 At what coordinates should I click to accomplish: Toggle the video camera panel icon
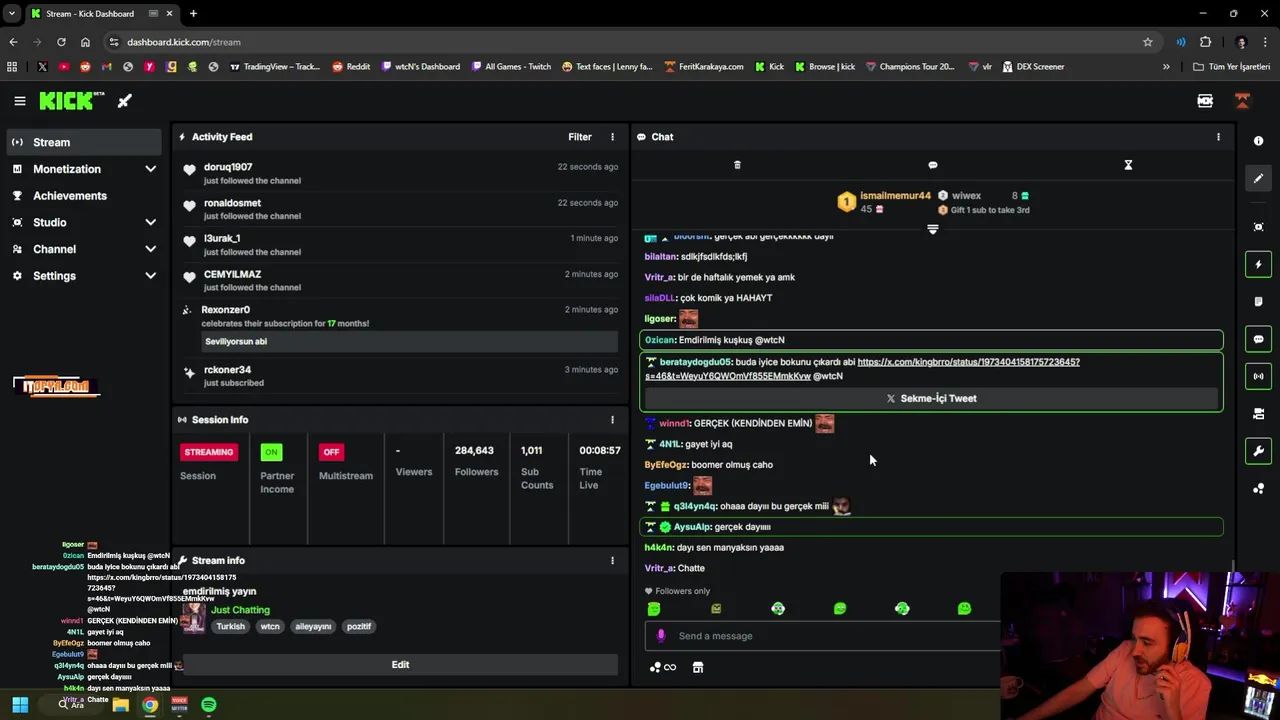[x=1258, y=414]
